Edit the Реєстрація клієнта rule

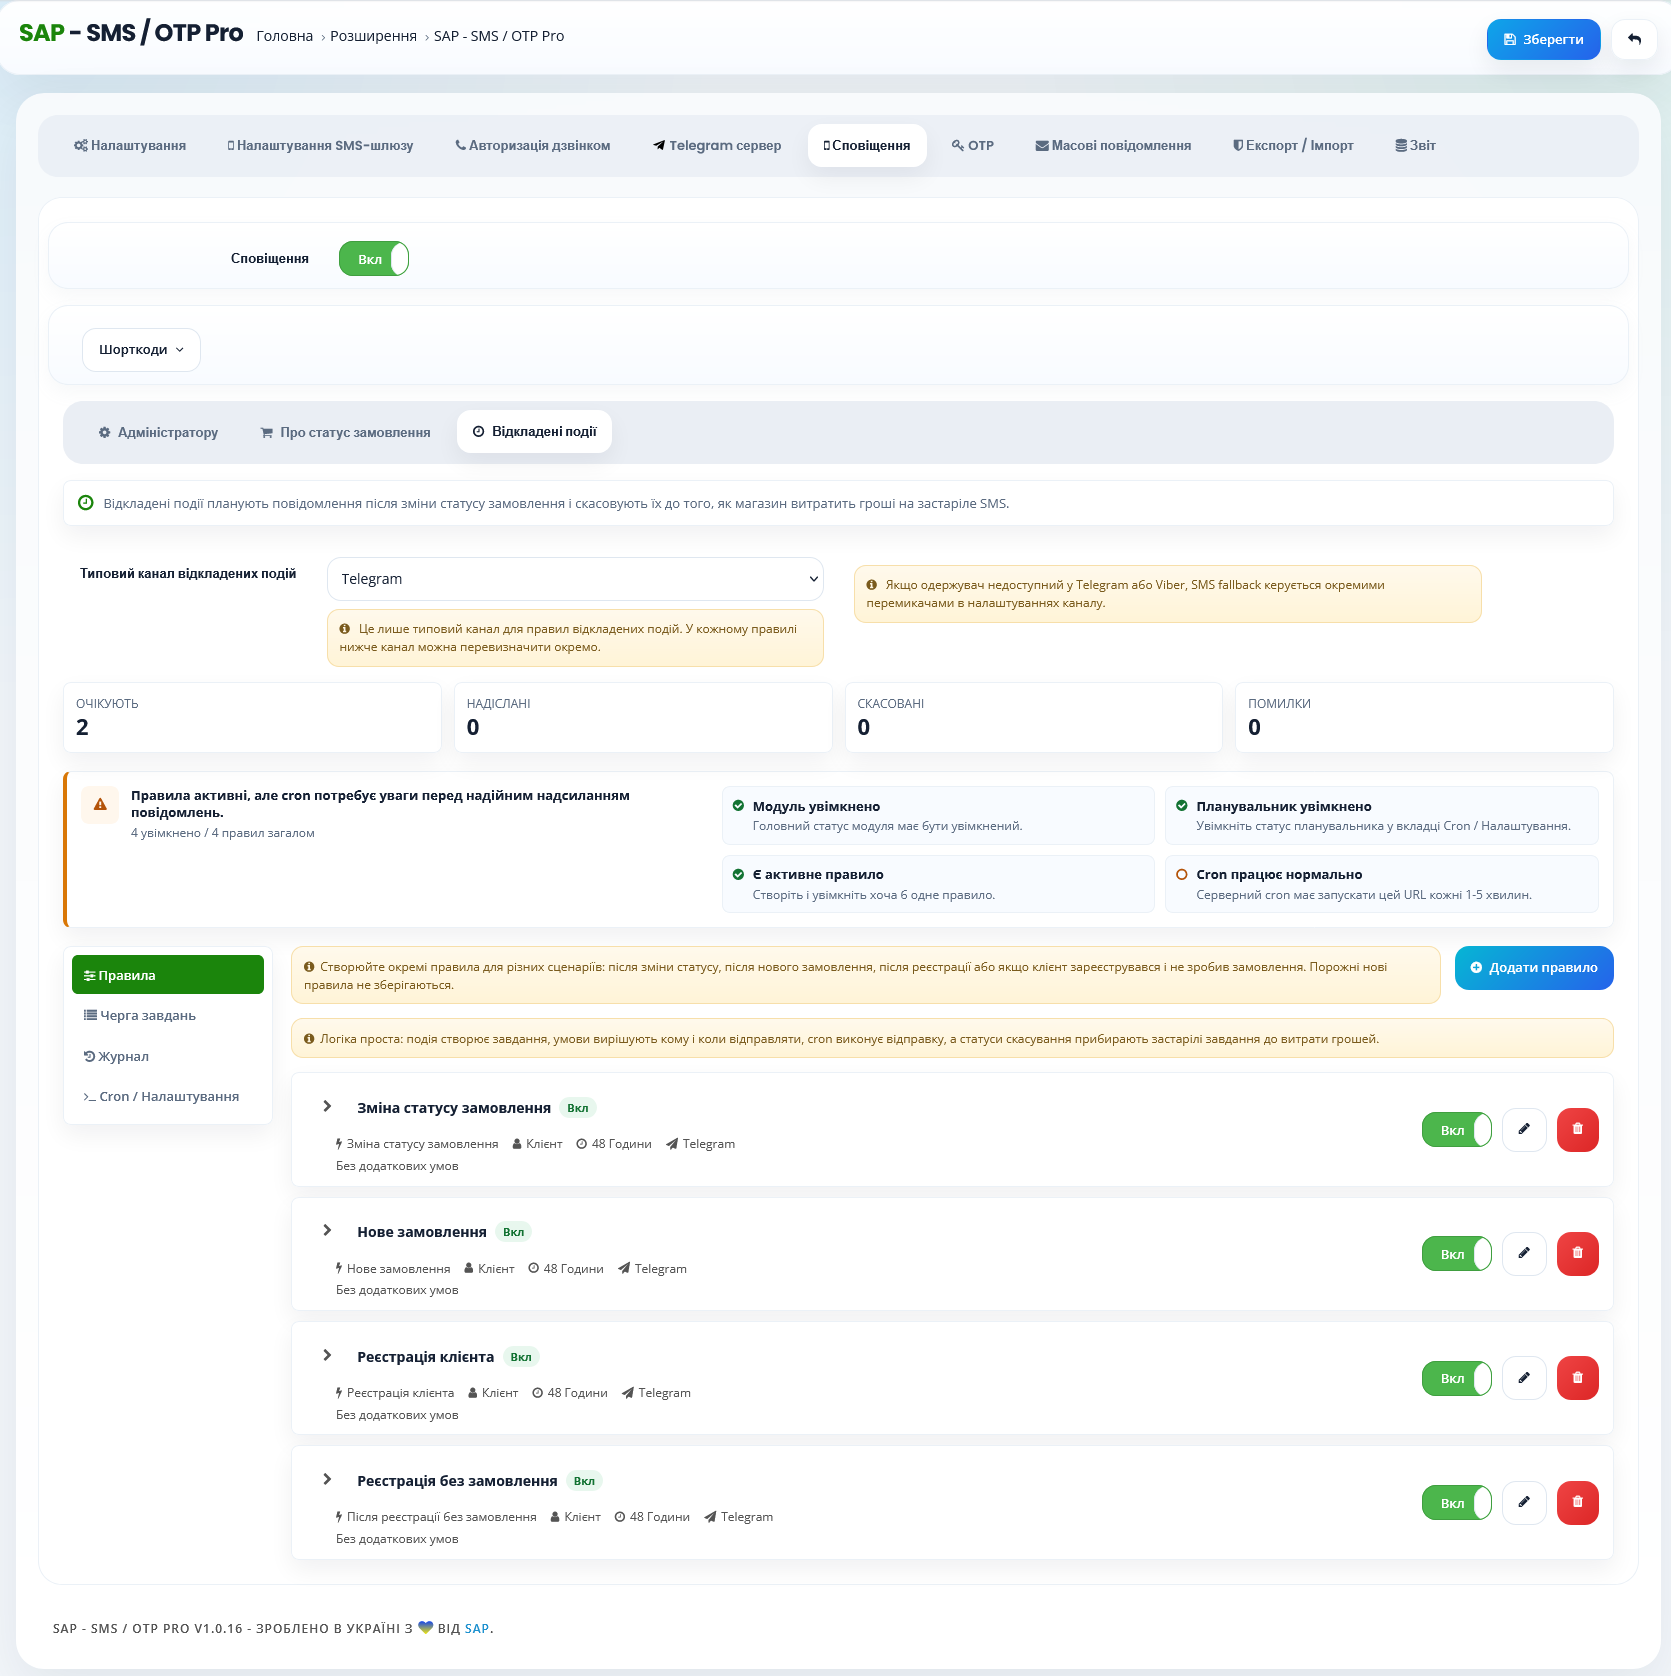click(1524, 1378)
